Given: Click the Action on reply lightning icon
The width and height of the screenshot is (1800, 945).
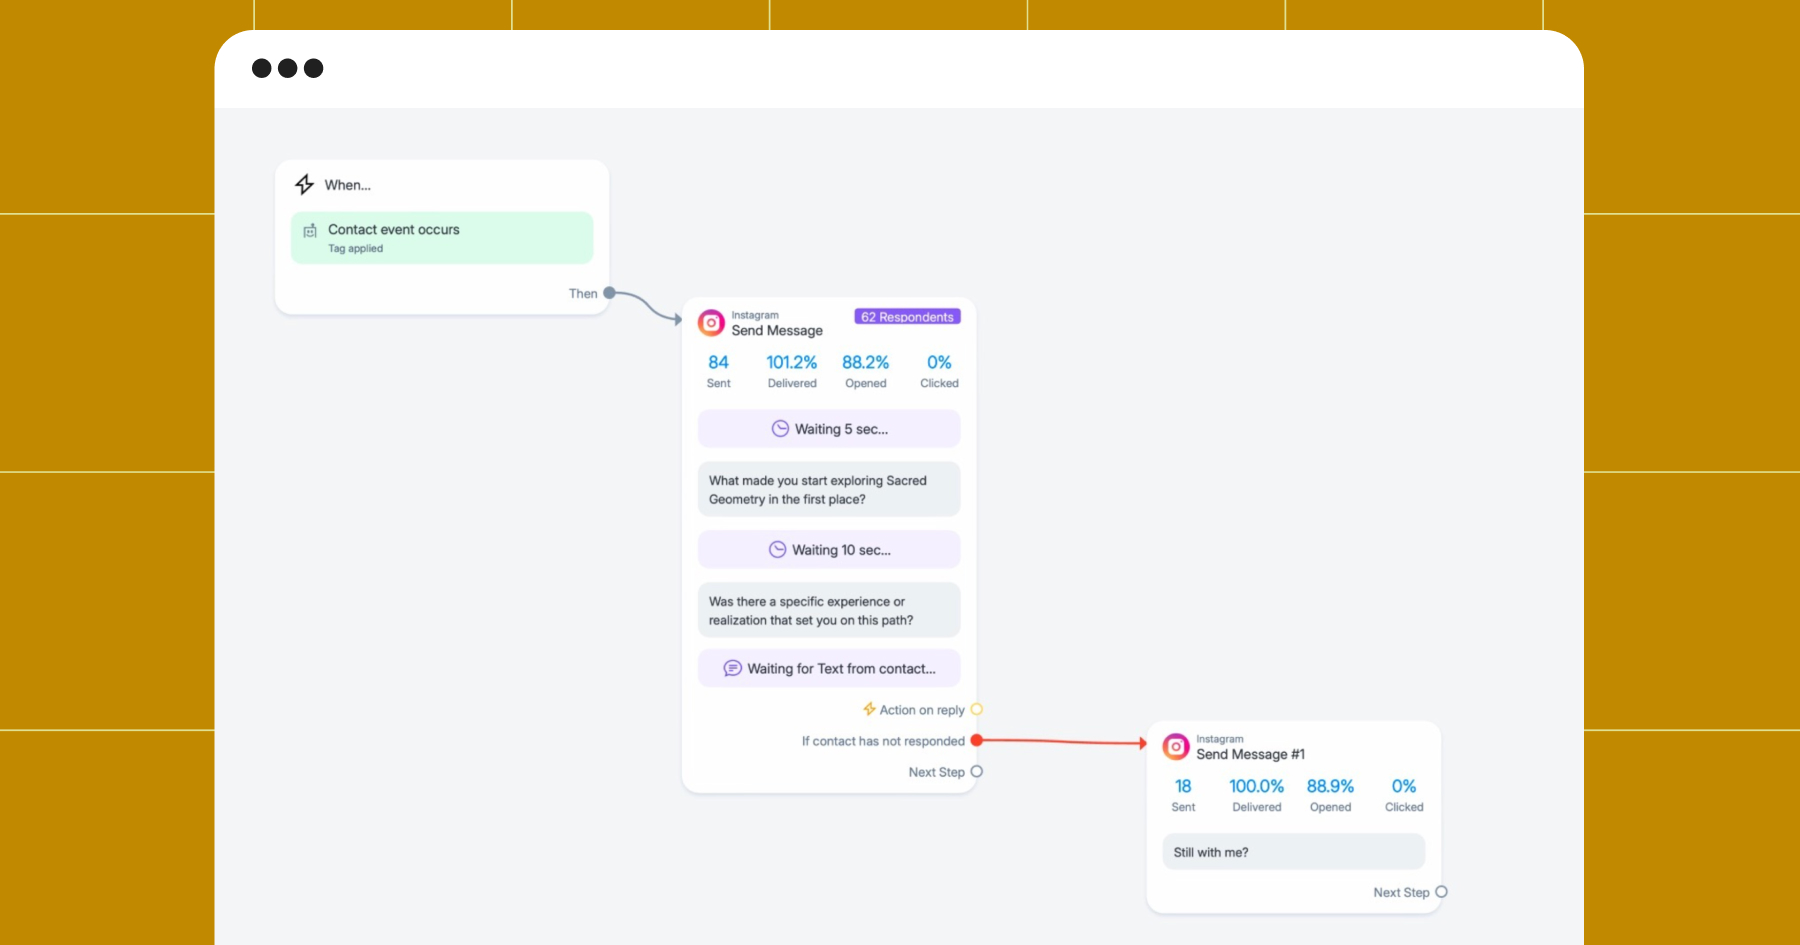Looking at the screenshot, I should pos(869,709).
